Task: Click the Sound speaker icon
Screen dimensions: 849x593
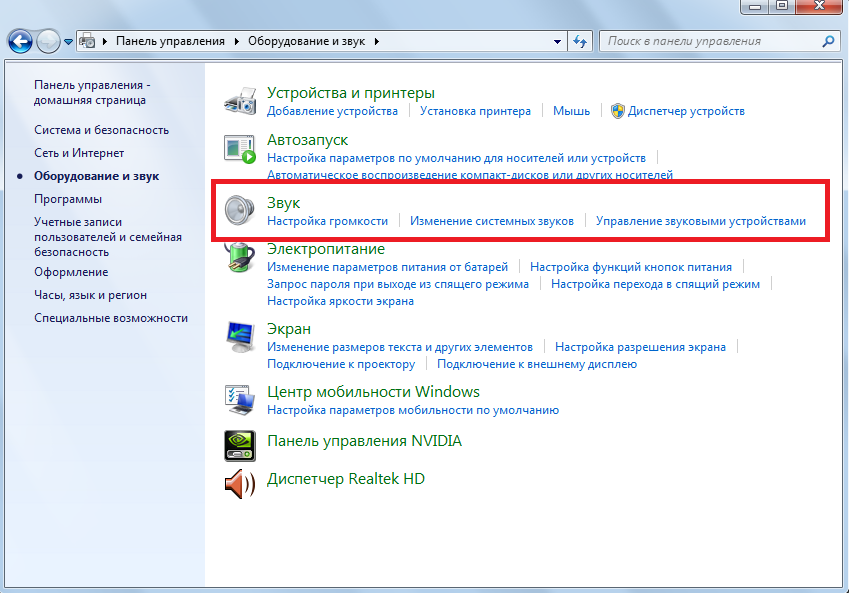Action: click(x=239, y=210)
